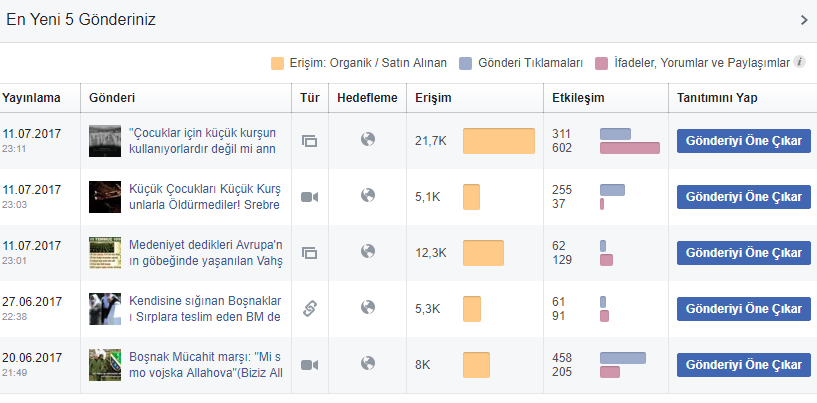Image resolution: width=817 pixels, height=403 pixels.
Task: Click the album icon for Medeniyet dedikleri post
Action: tap(310, 253)
